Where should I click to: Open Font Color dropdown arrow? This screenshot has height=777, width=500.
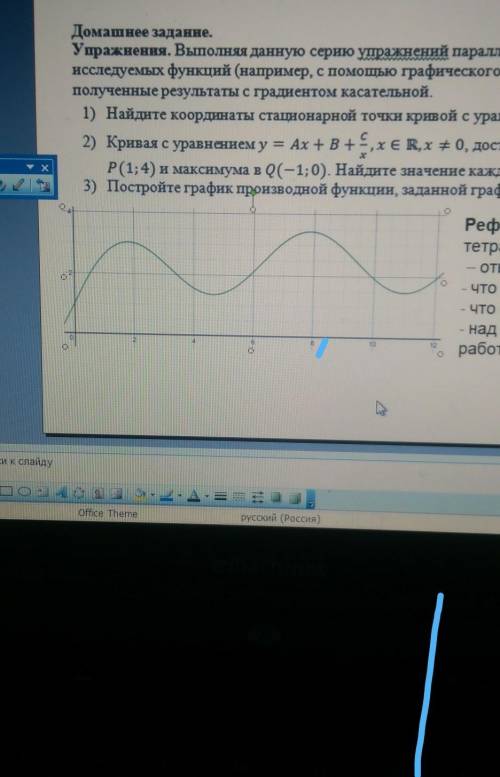pos(207,496)
